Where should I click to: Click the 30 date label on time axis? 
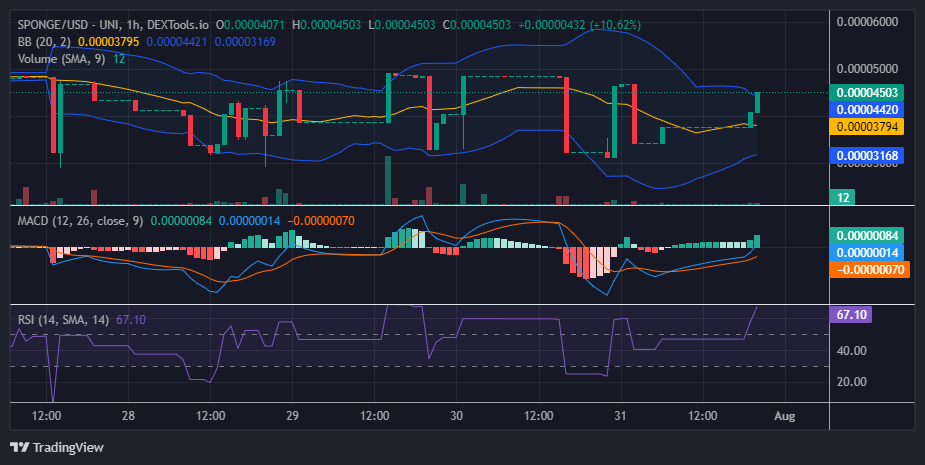click(x=456, y=415)
